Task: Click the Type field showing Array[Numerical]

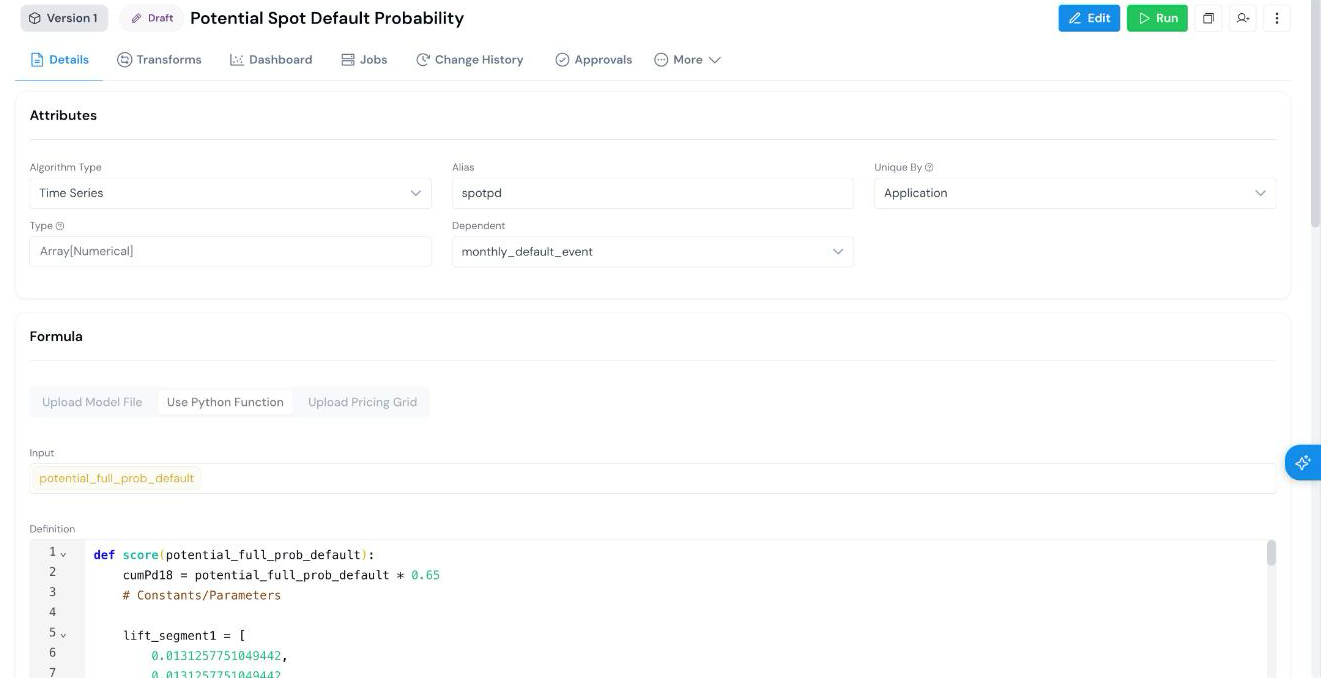Action: pos(230,252)
